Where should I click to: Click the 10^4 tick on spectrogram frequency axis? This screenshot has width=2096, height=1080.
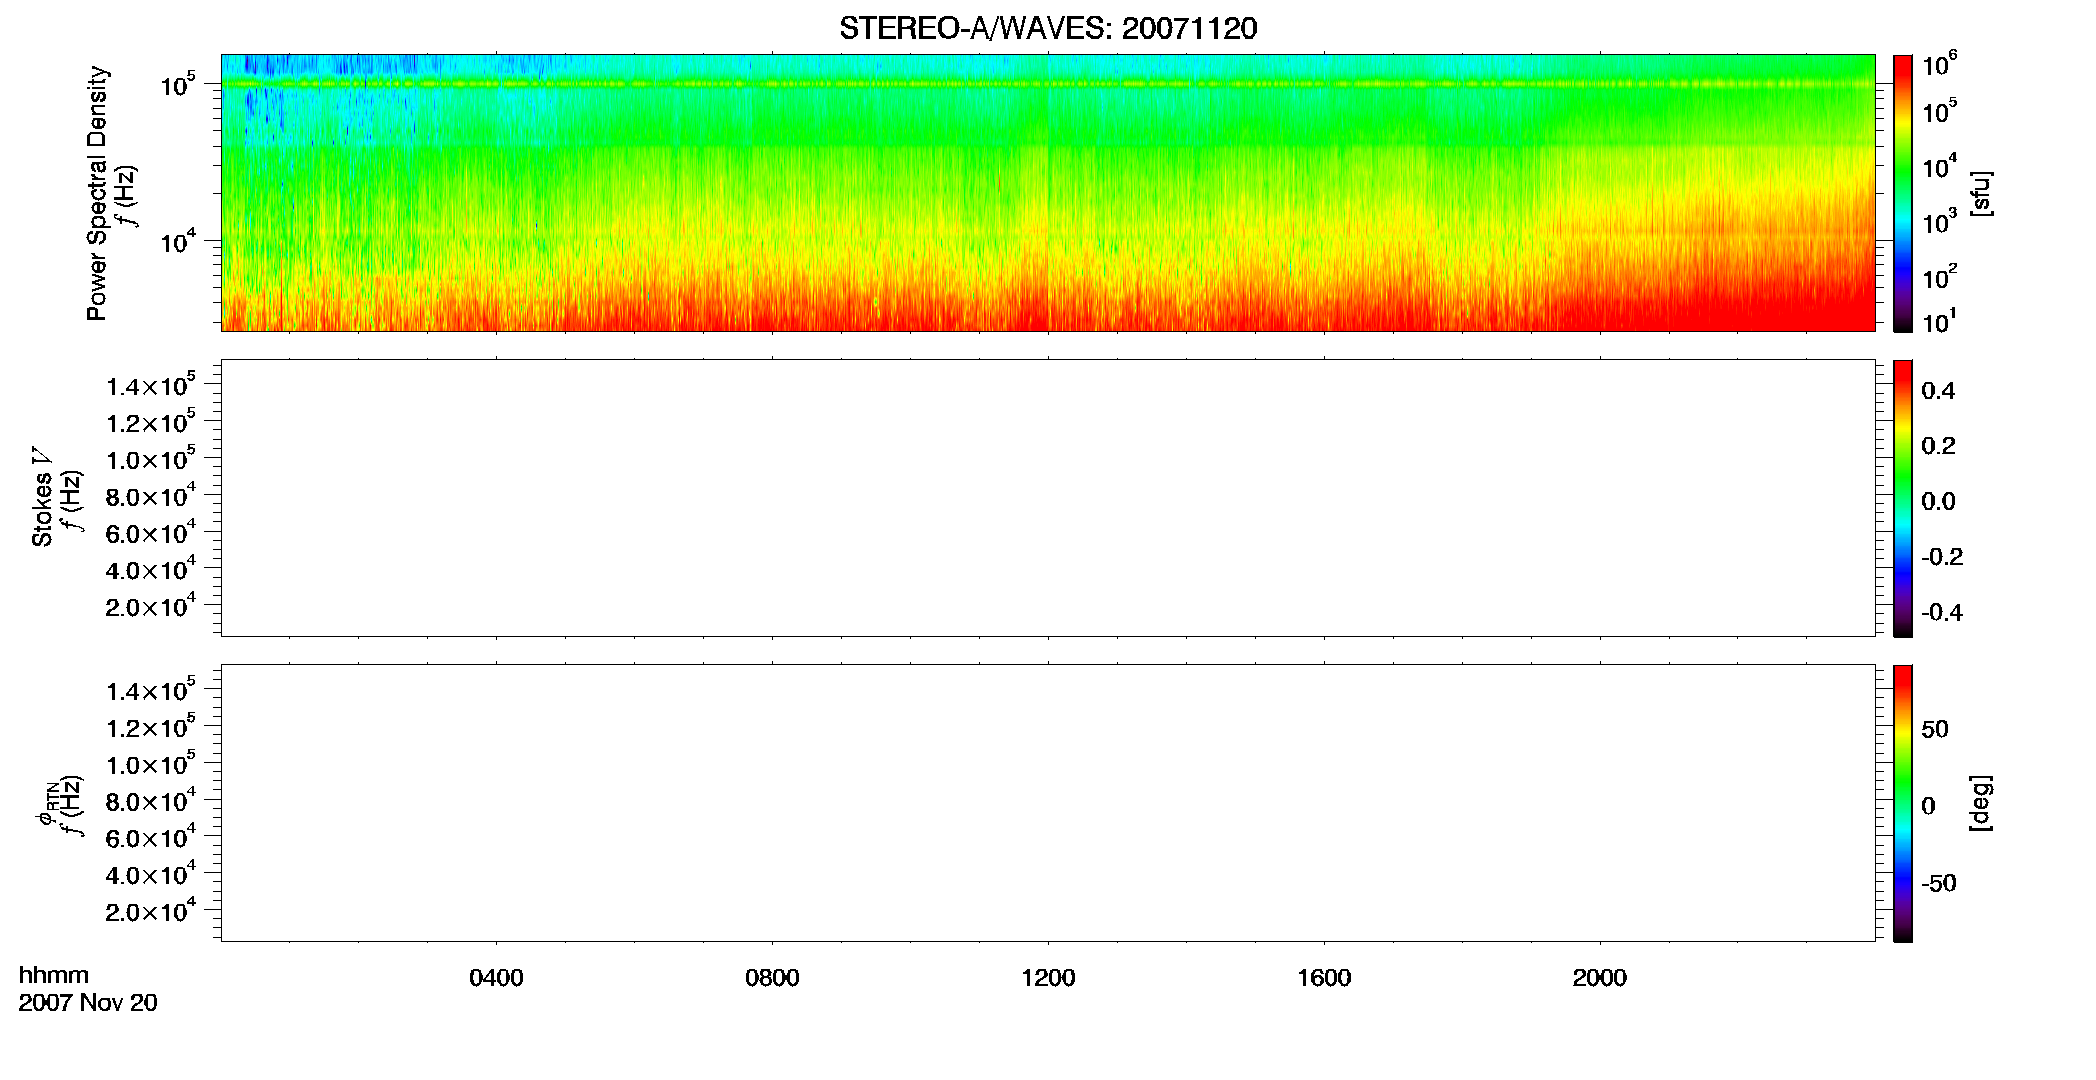click(178, 240)
